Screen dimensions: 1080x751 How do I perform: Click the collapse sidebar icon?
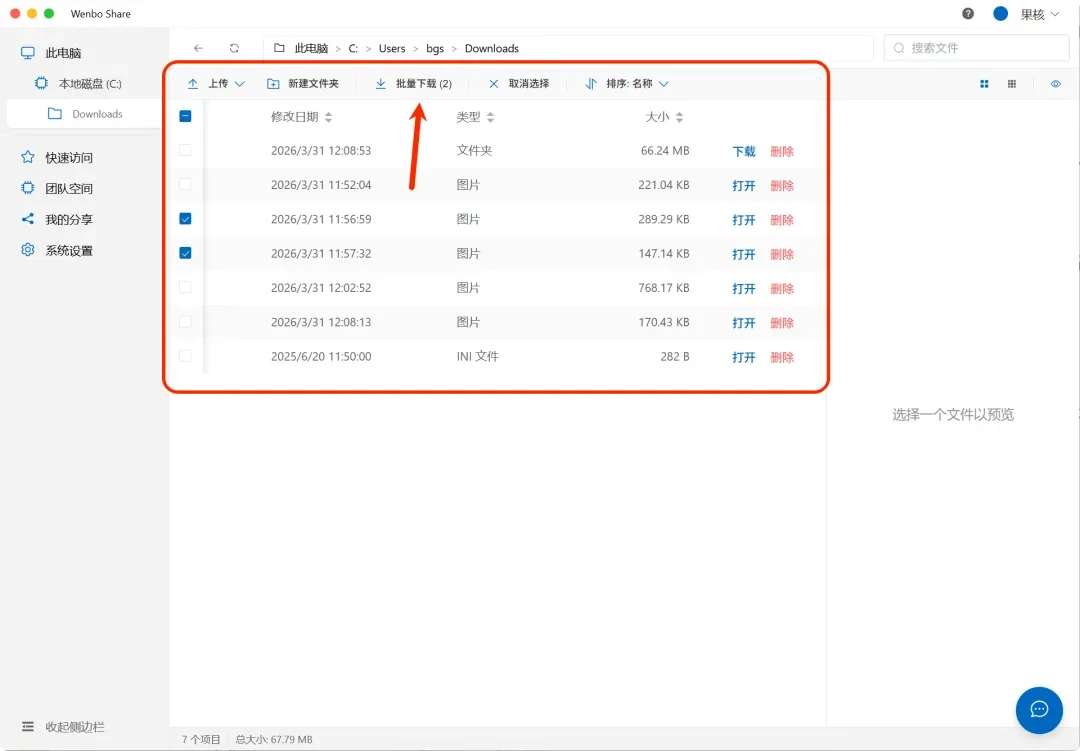[x=28, y=726]
